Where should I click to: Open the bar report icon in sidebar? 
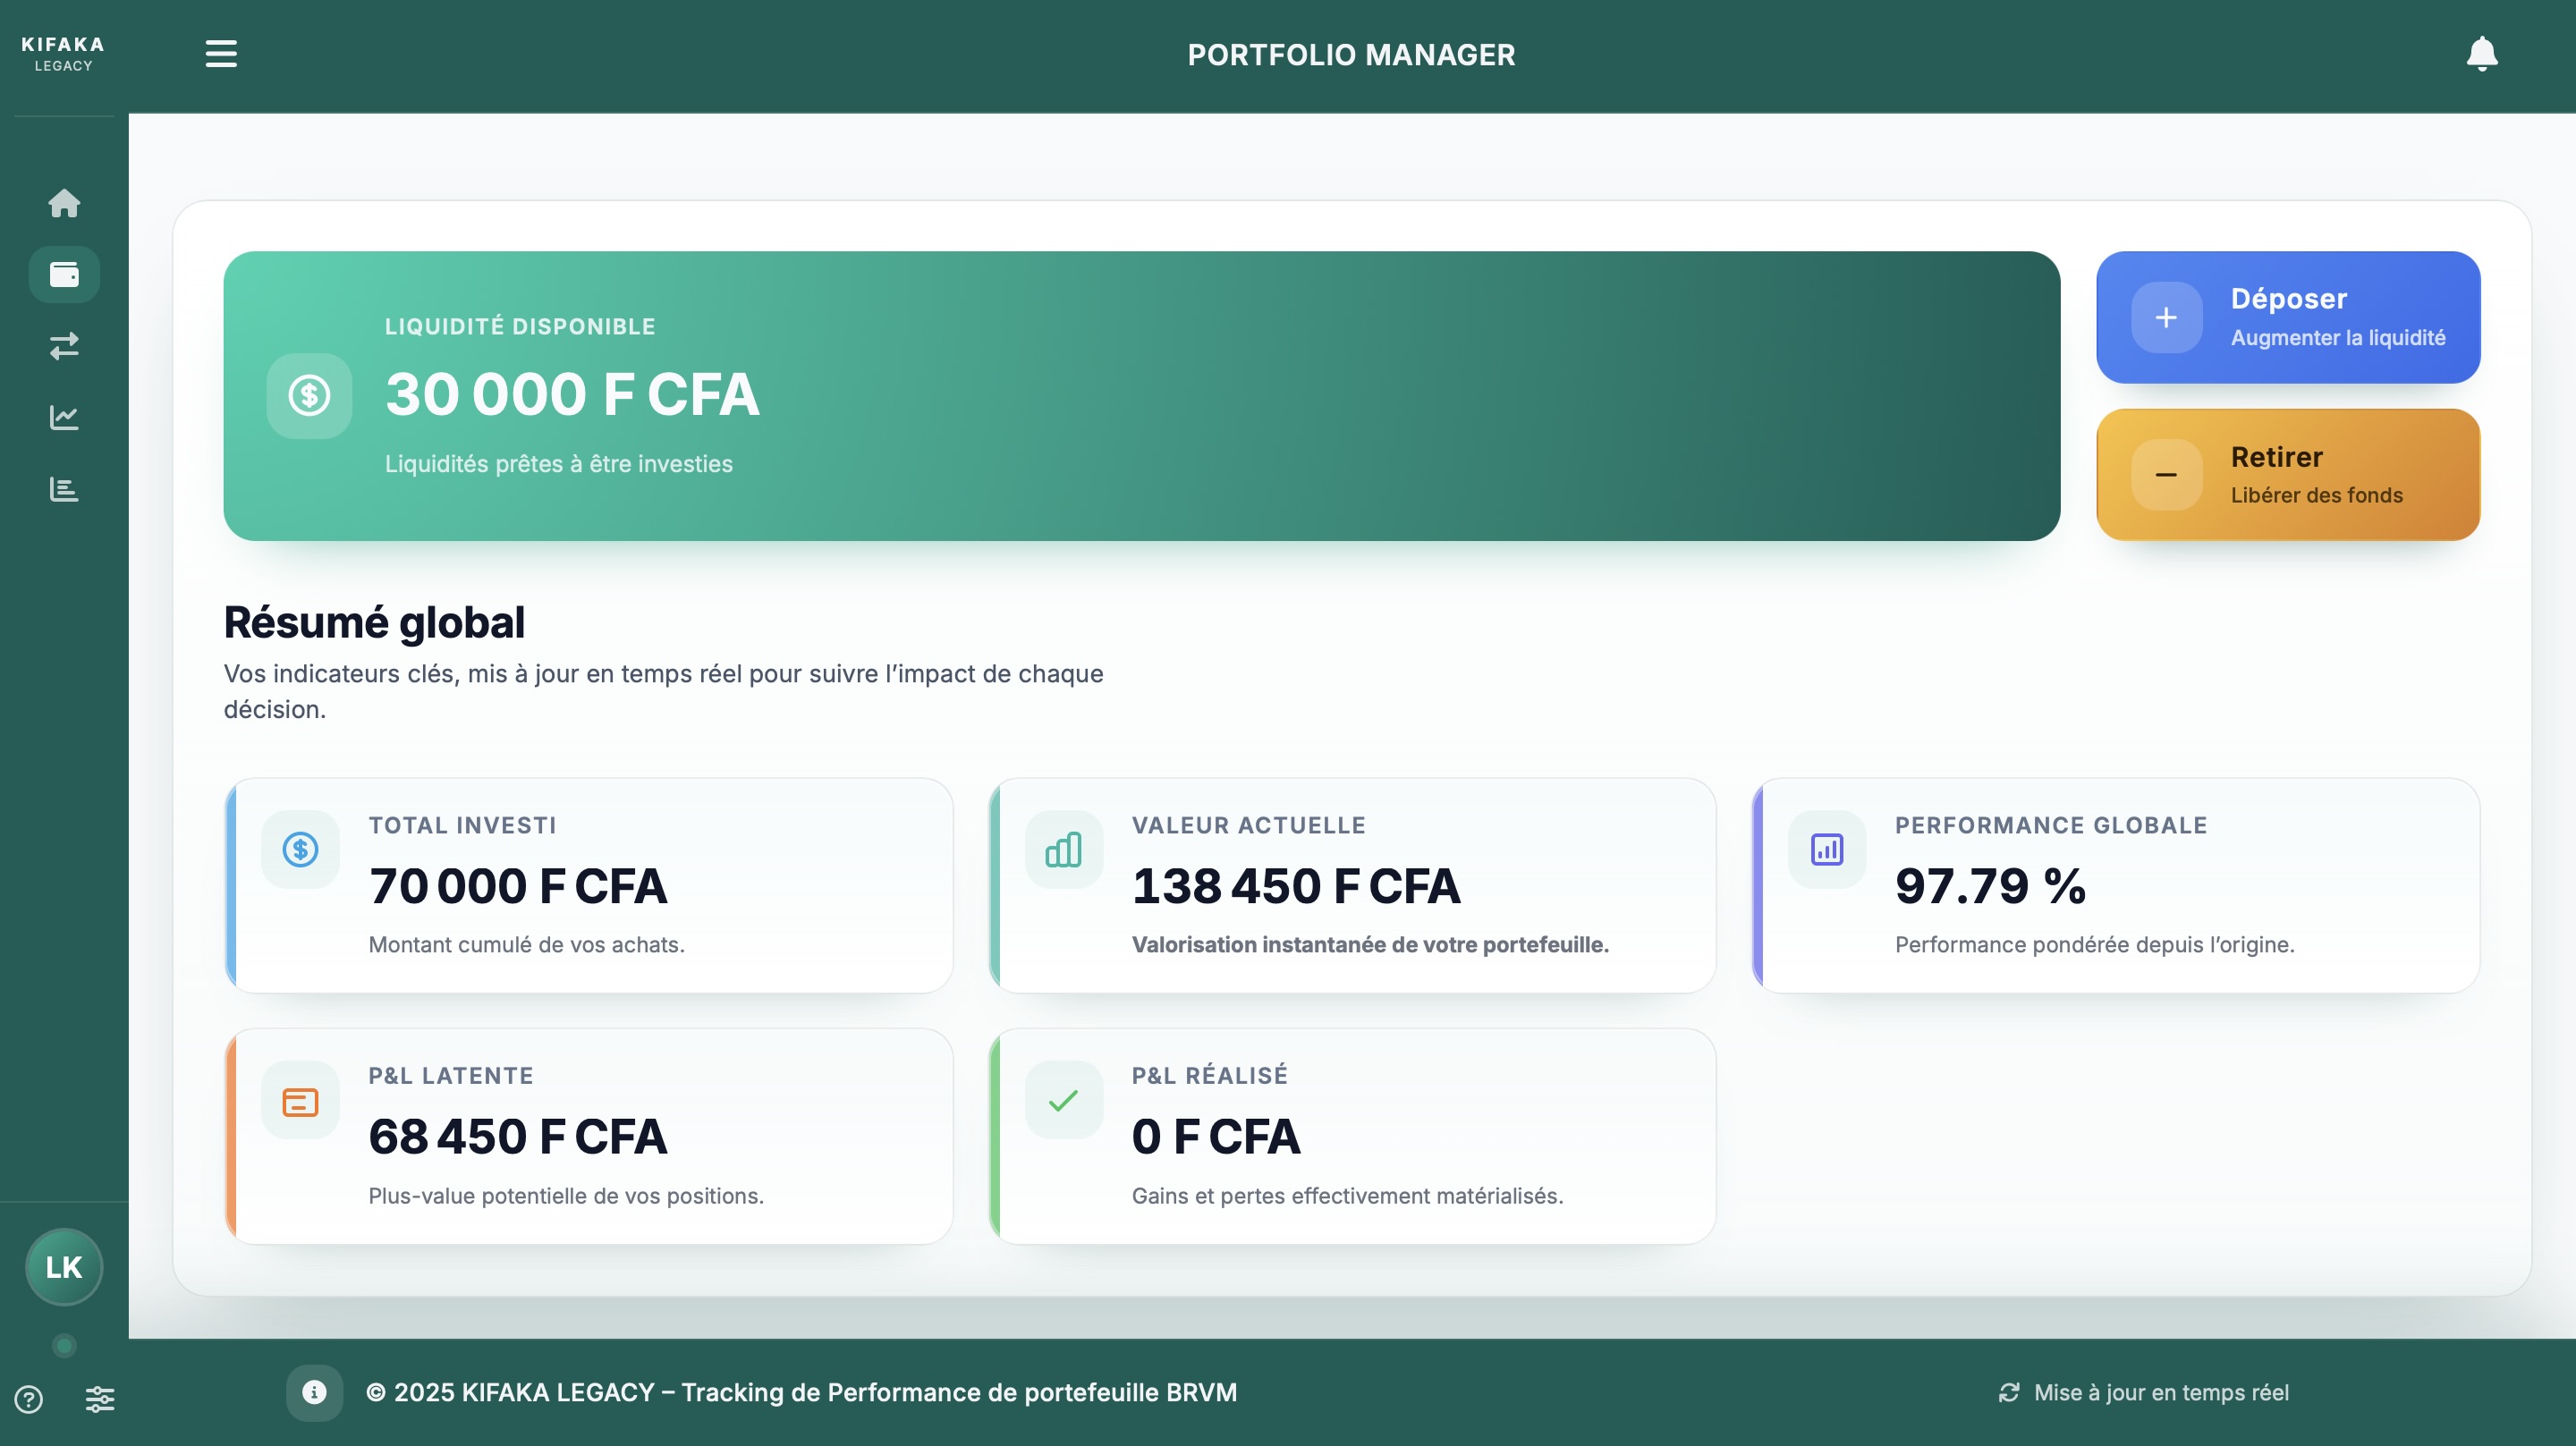[64, 489]
